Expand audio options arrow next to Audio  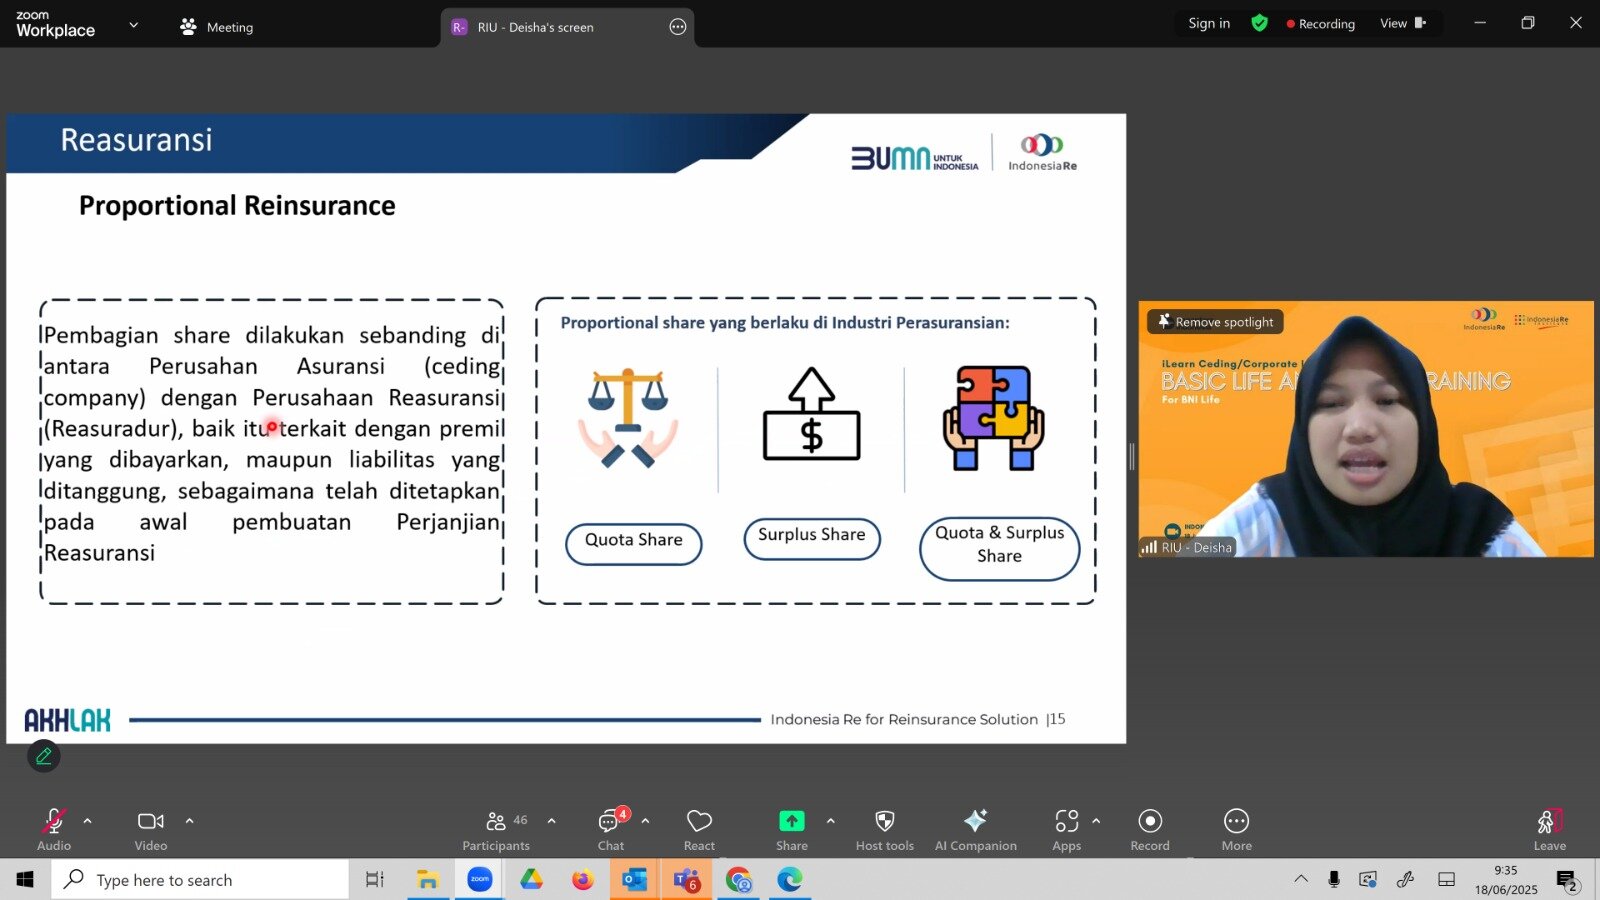point(88,821)
